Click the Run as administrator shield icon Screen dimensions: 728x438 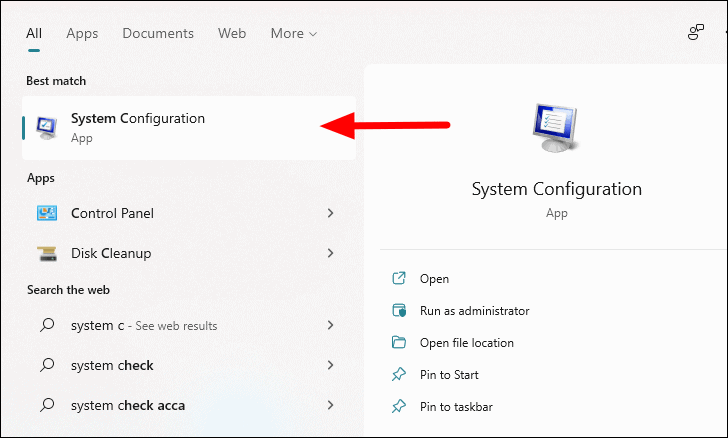(399, 310)
